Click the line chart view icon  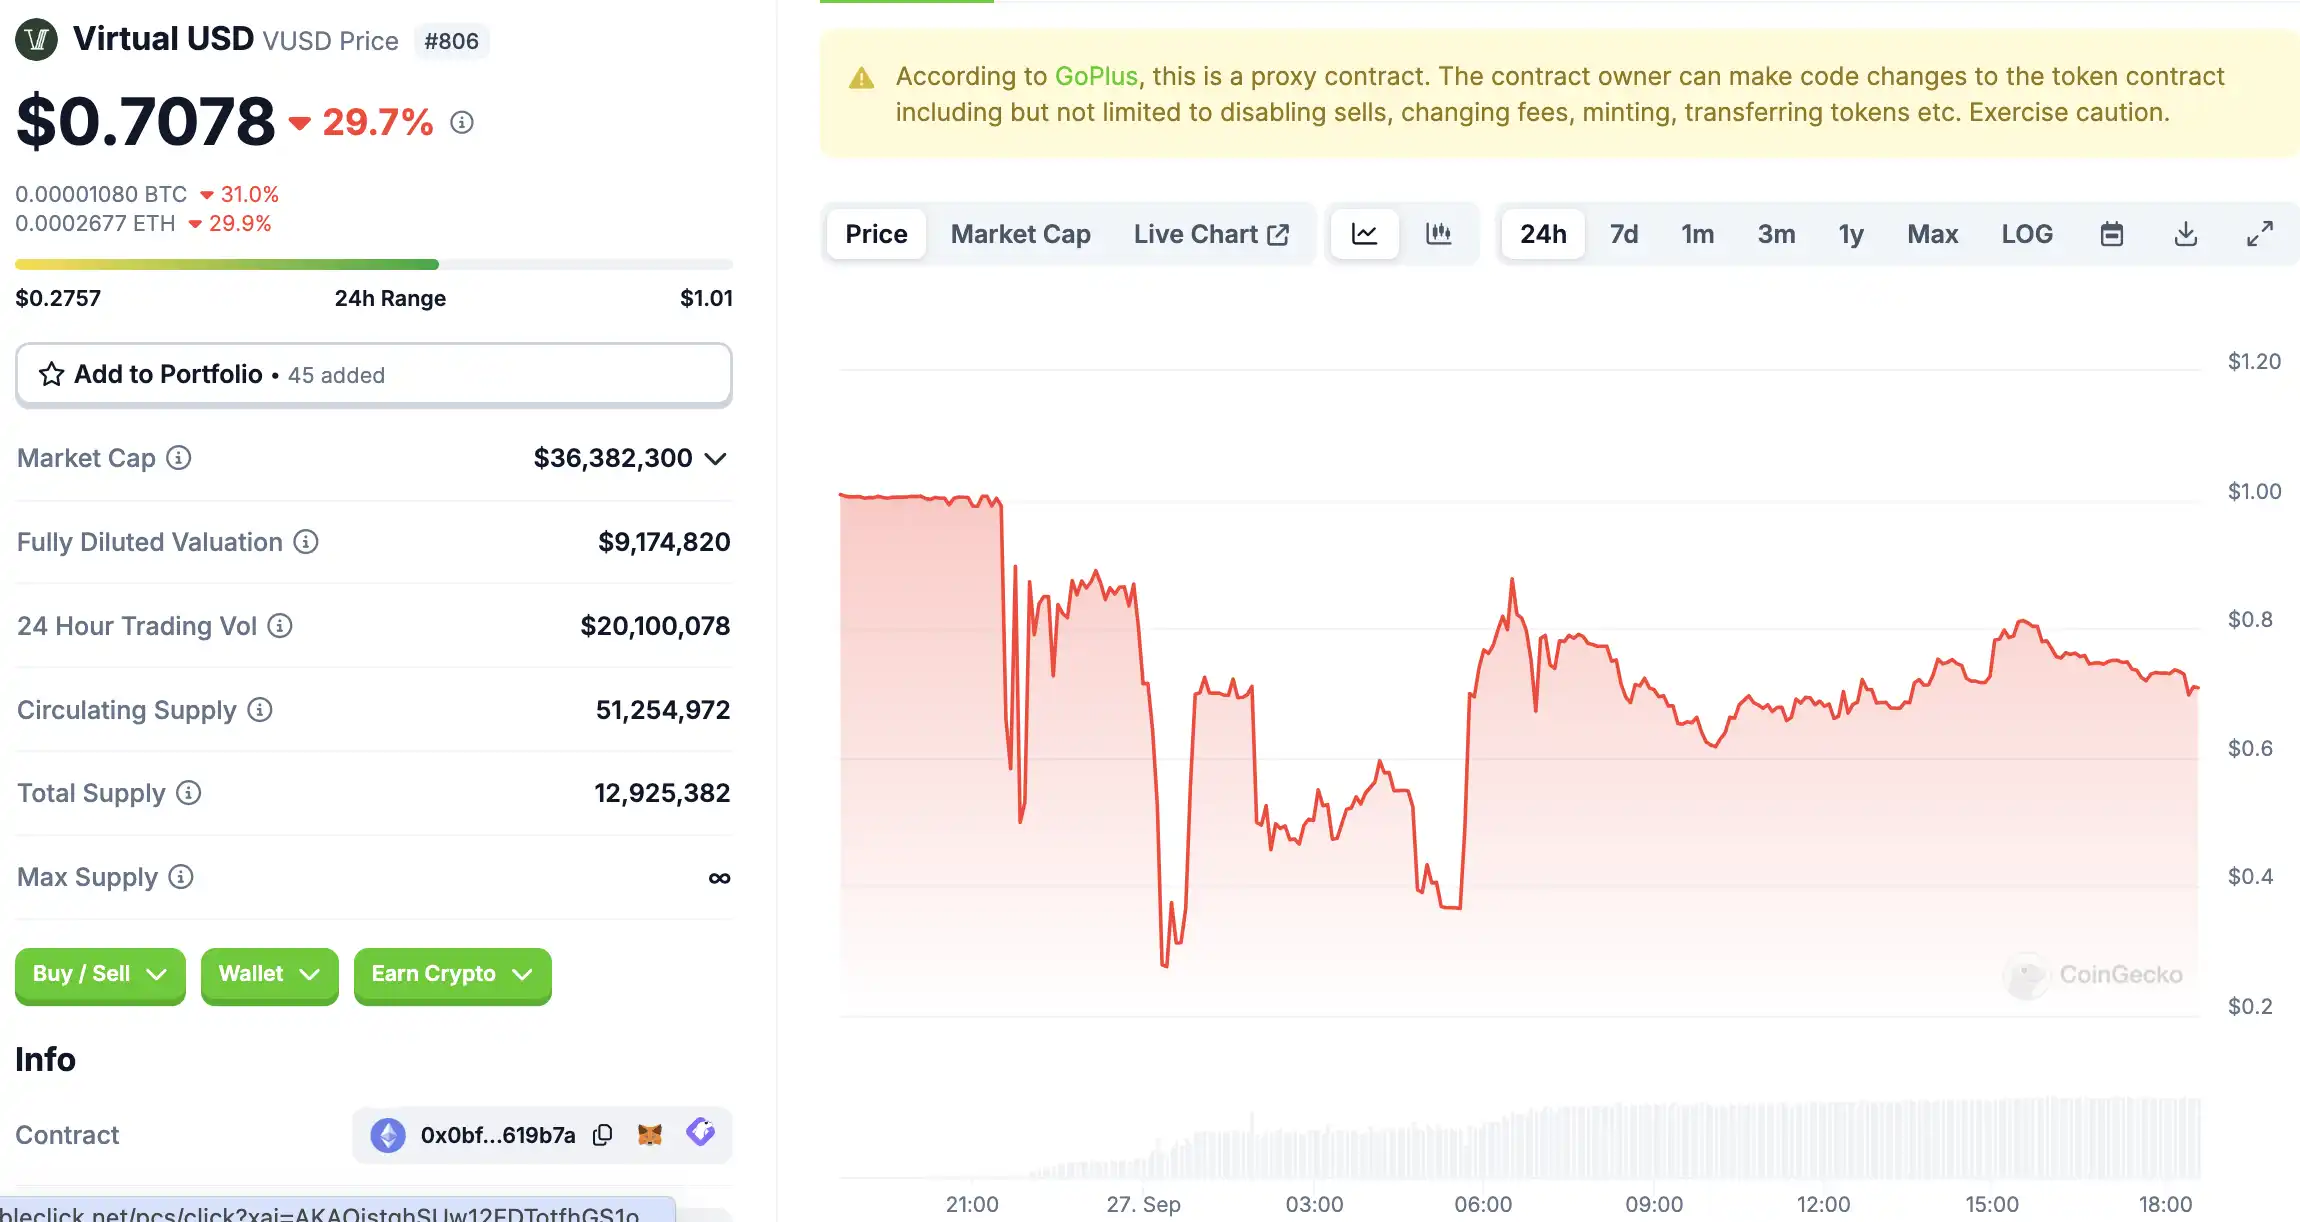coord(1364,234)
